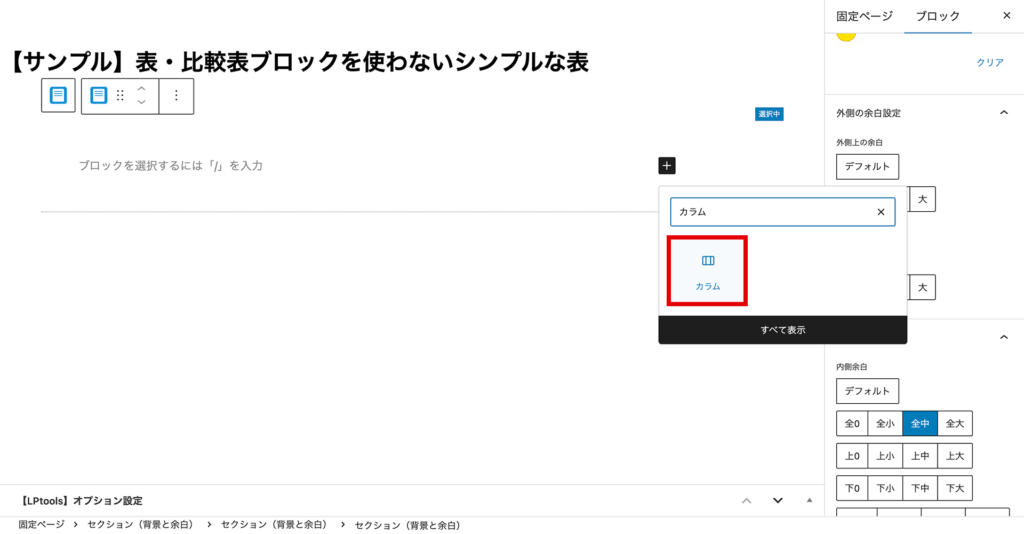Move block down with the down arrow
This screenshot has width=1024, height=534.
141,103
